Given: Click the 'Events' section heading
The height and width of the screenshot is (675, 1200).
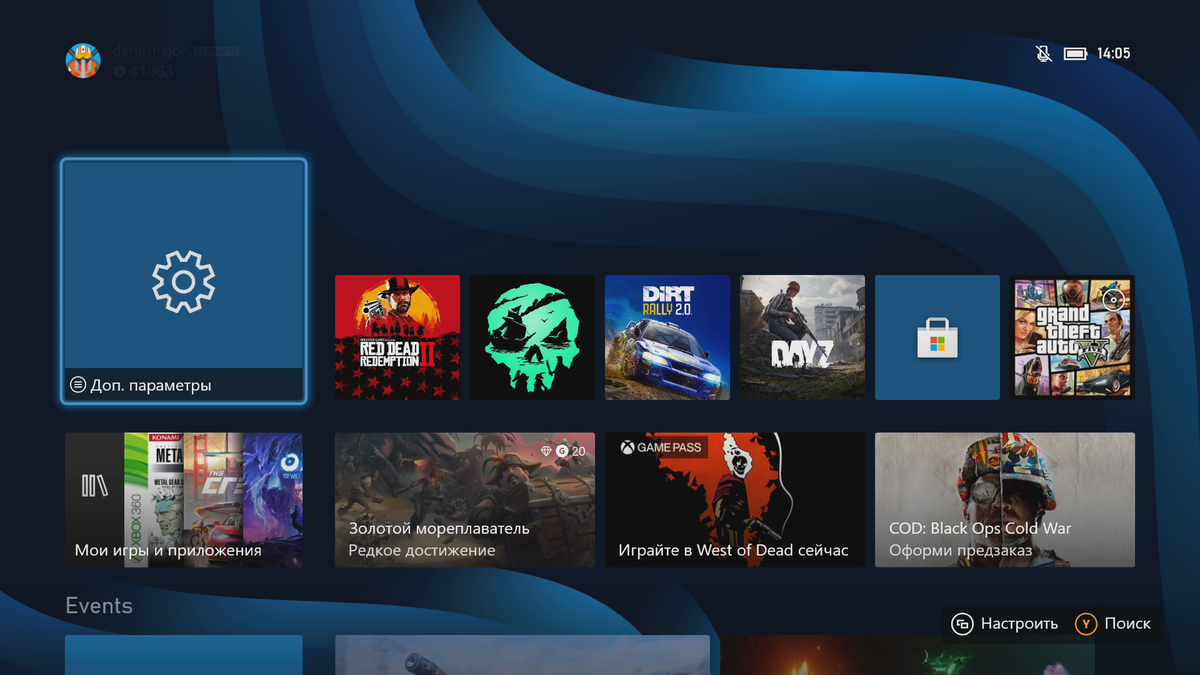Looking at the screenshot, I should pyautogui.click(x=99, y=606).
